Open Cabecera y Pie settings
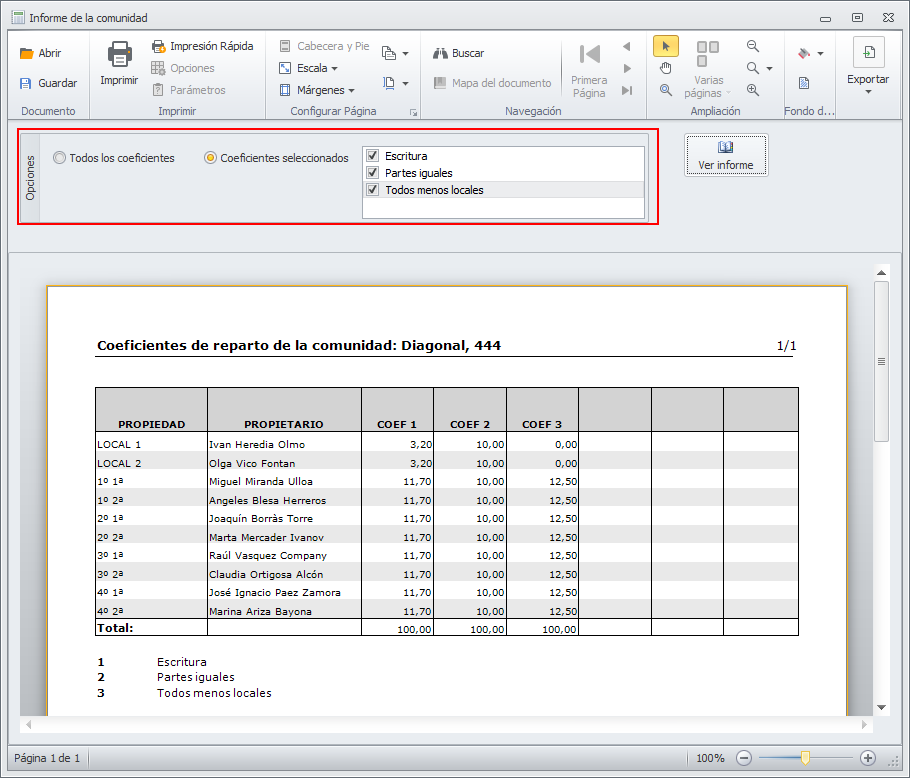 pos(323,46)
